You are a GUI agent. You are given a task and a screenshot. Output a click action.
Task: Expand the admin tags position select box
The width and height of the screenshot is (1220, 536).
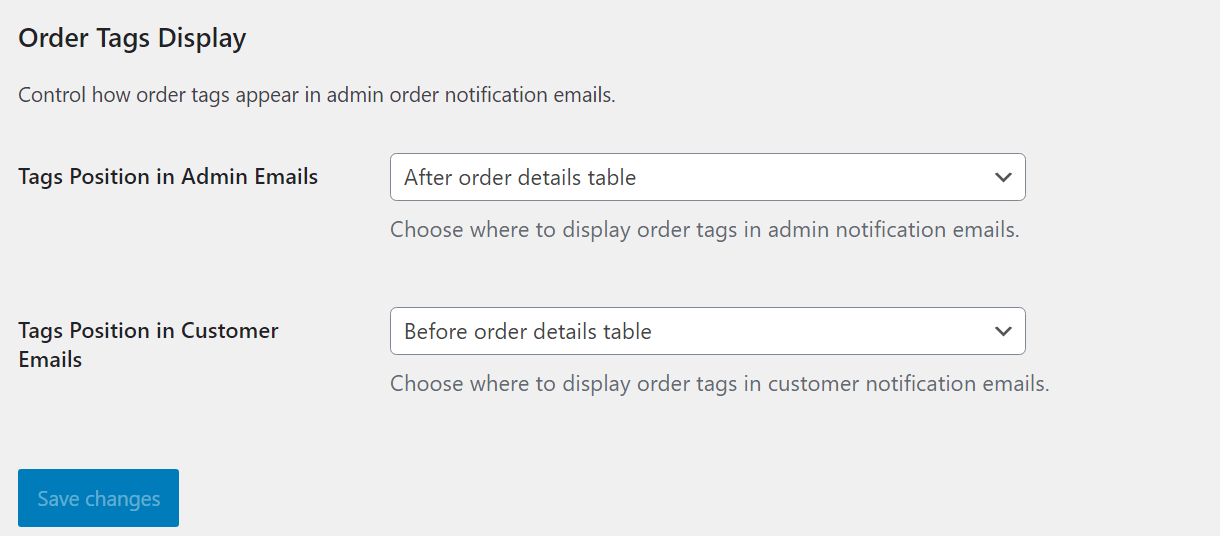[x=707, y=177]
